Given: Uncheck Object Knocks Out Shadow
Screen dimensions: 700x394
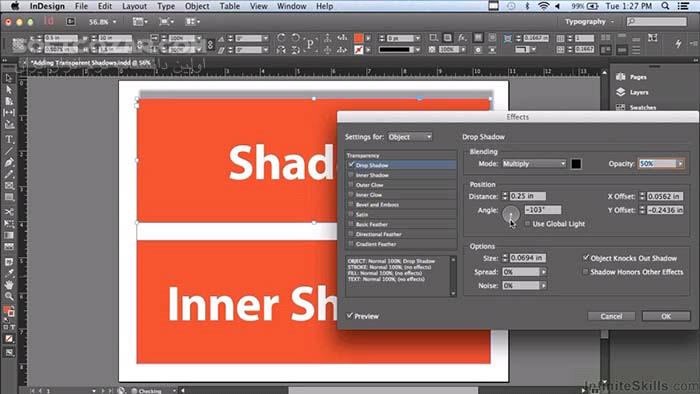Looking at the screenshot, I should [586, 258].
